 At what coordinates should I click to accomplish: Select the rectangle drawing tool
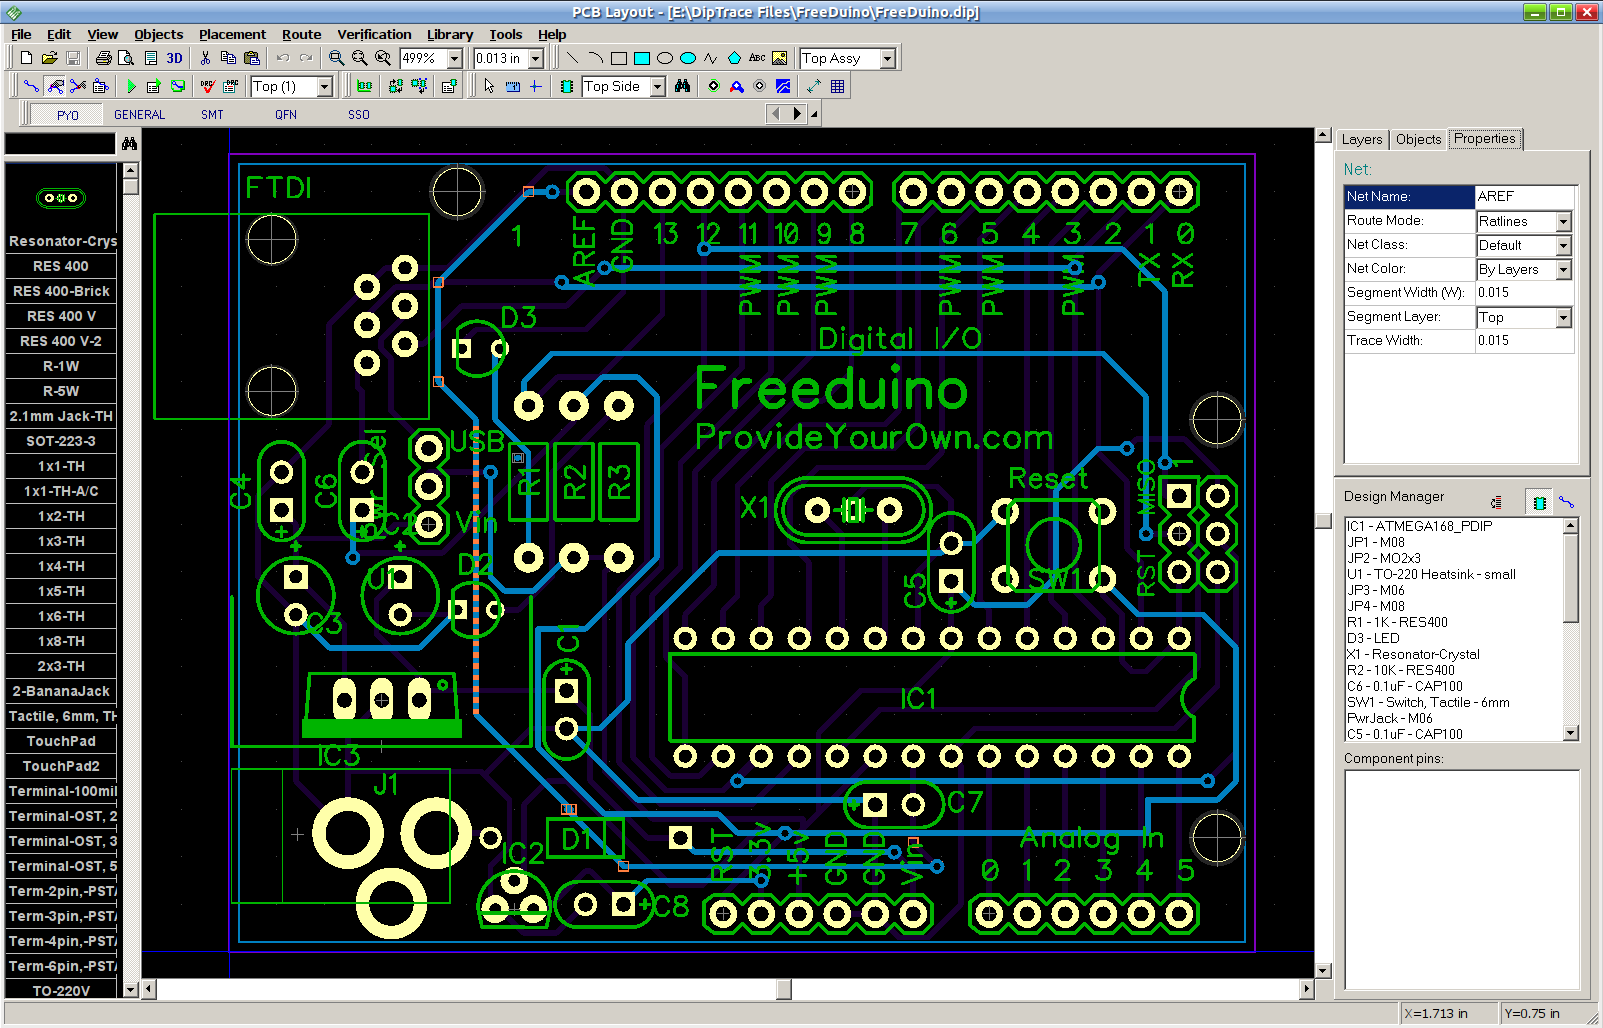(x=619, y=58)
